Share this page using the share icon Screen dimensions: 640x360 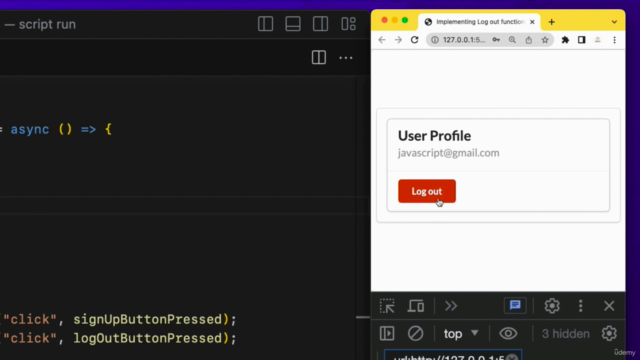pos(529,40)
